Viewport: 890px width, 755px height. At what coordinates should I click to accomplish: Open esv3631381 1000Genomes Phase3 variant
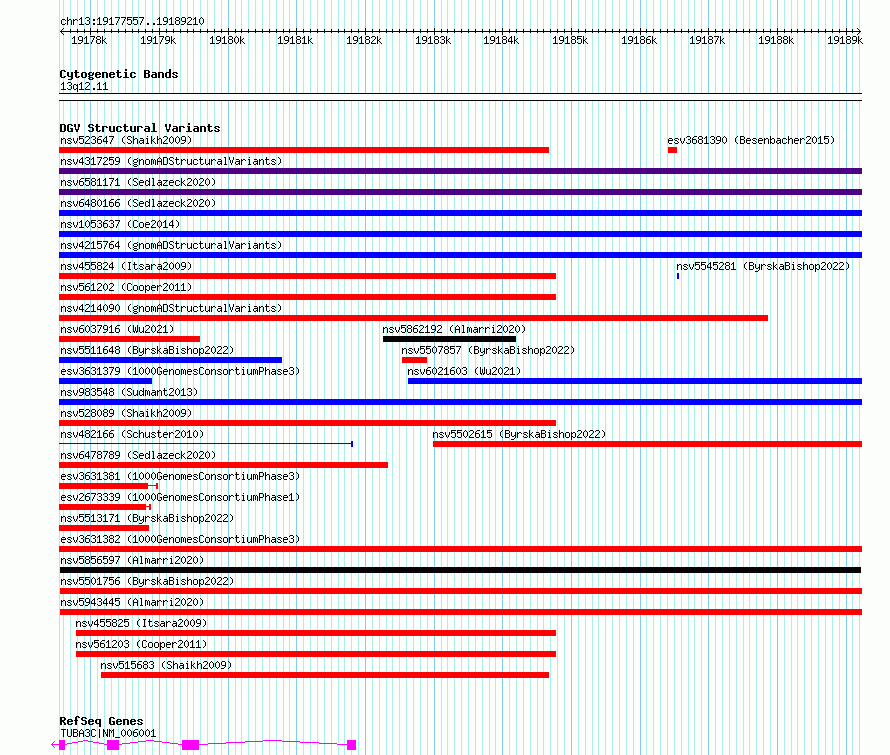180,476
